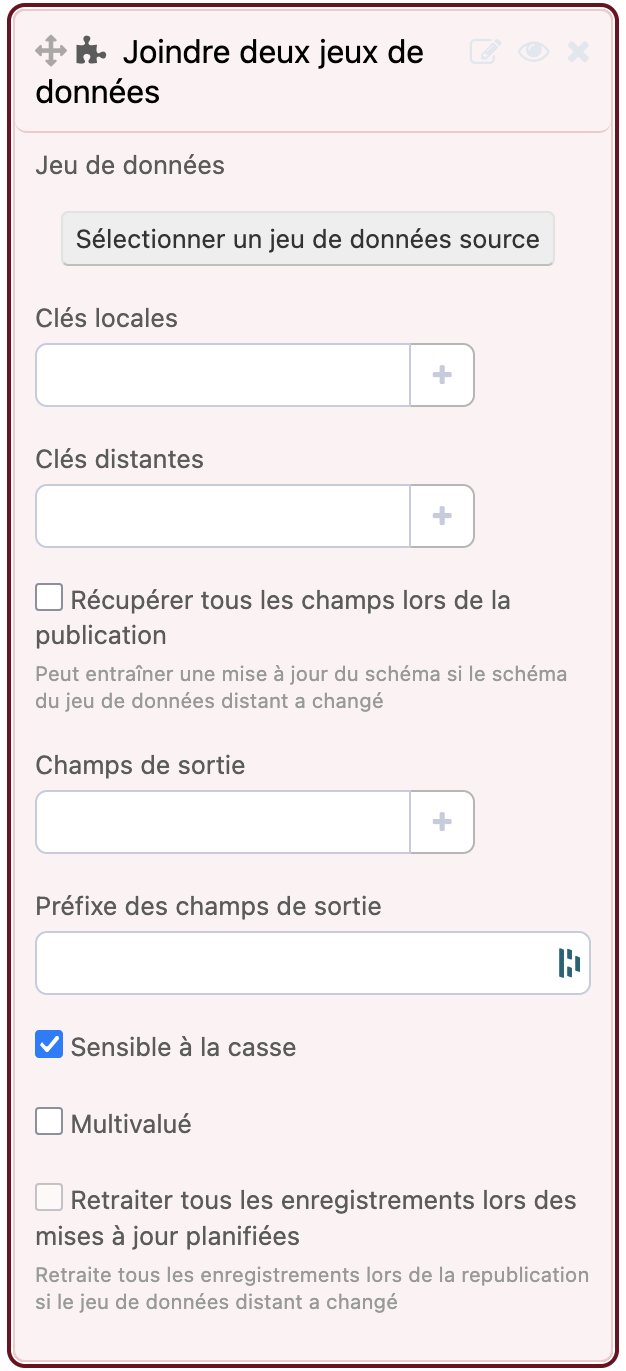Click the Préfixe des champs de sortie field
This screenshot has width=626, height=1371.
coord(290,963)
